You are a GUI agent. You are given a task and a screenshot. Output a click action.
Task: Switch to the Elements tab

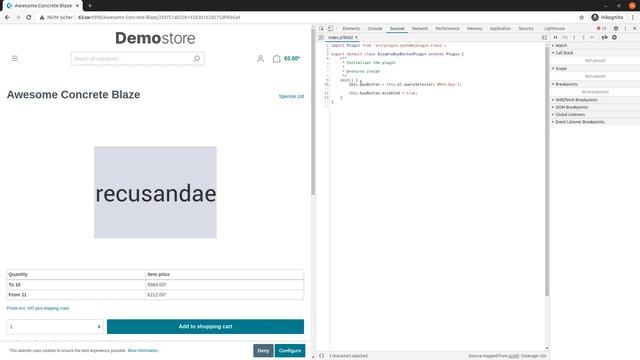tap(351, 29)
